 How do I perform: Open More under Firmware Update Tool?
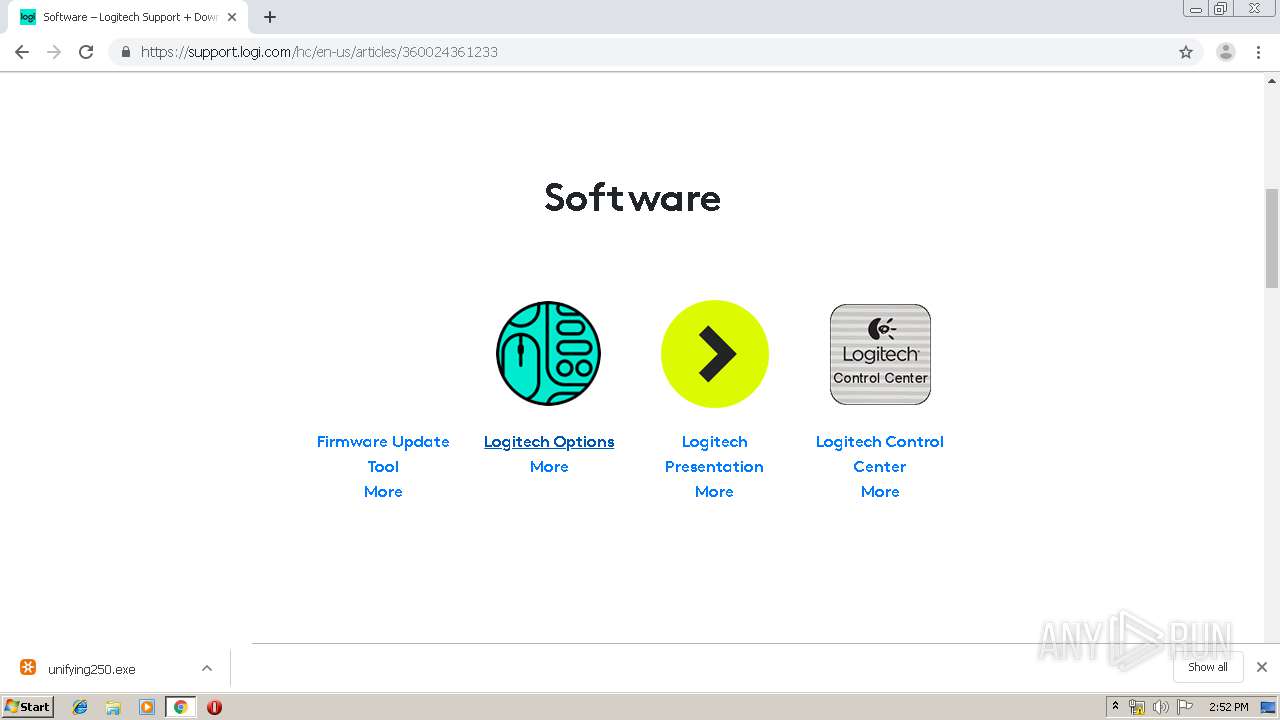pyautogui.click(x=383, y=492)
